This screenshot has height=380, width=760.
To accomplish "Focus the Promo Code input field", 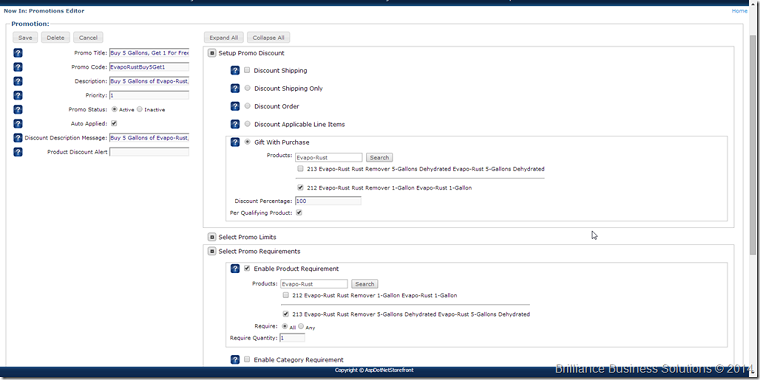I will 149,67.
